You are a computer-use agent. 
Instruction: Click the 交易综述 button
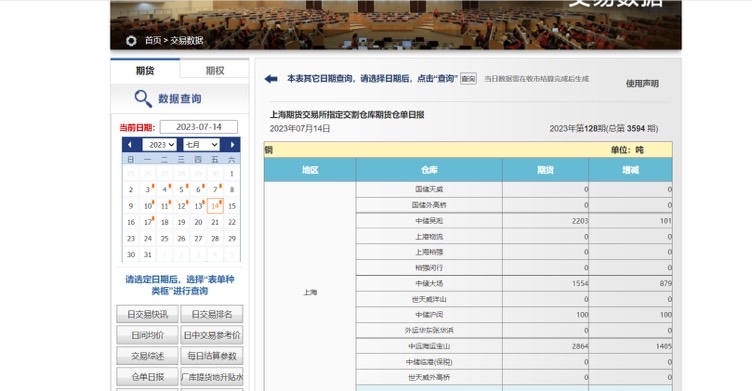point(147,356)
